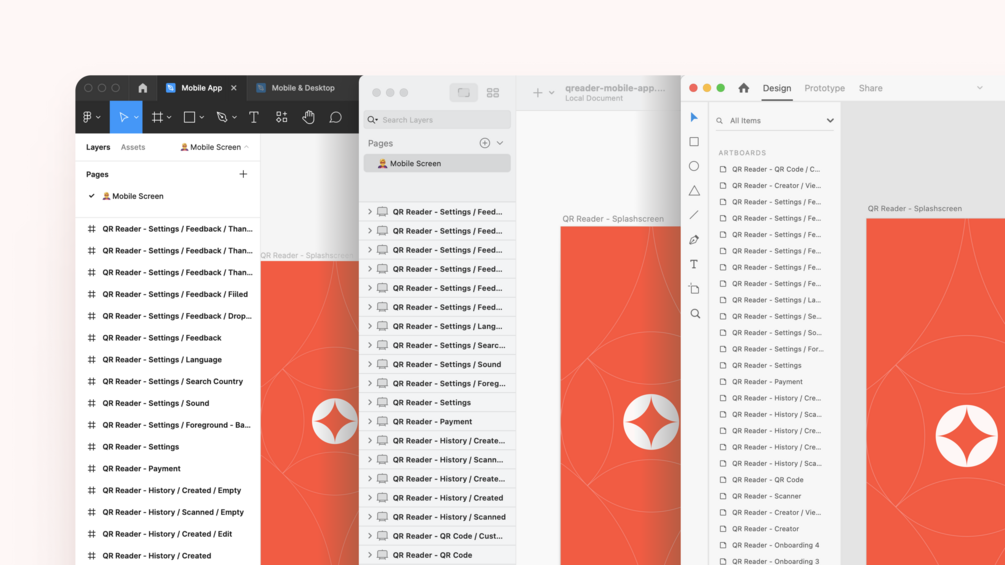Screen dimensions: 1005x565
Task: Switch to Sketch components grid view
Action: [493, 93]
